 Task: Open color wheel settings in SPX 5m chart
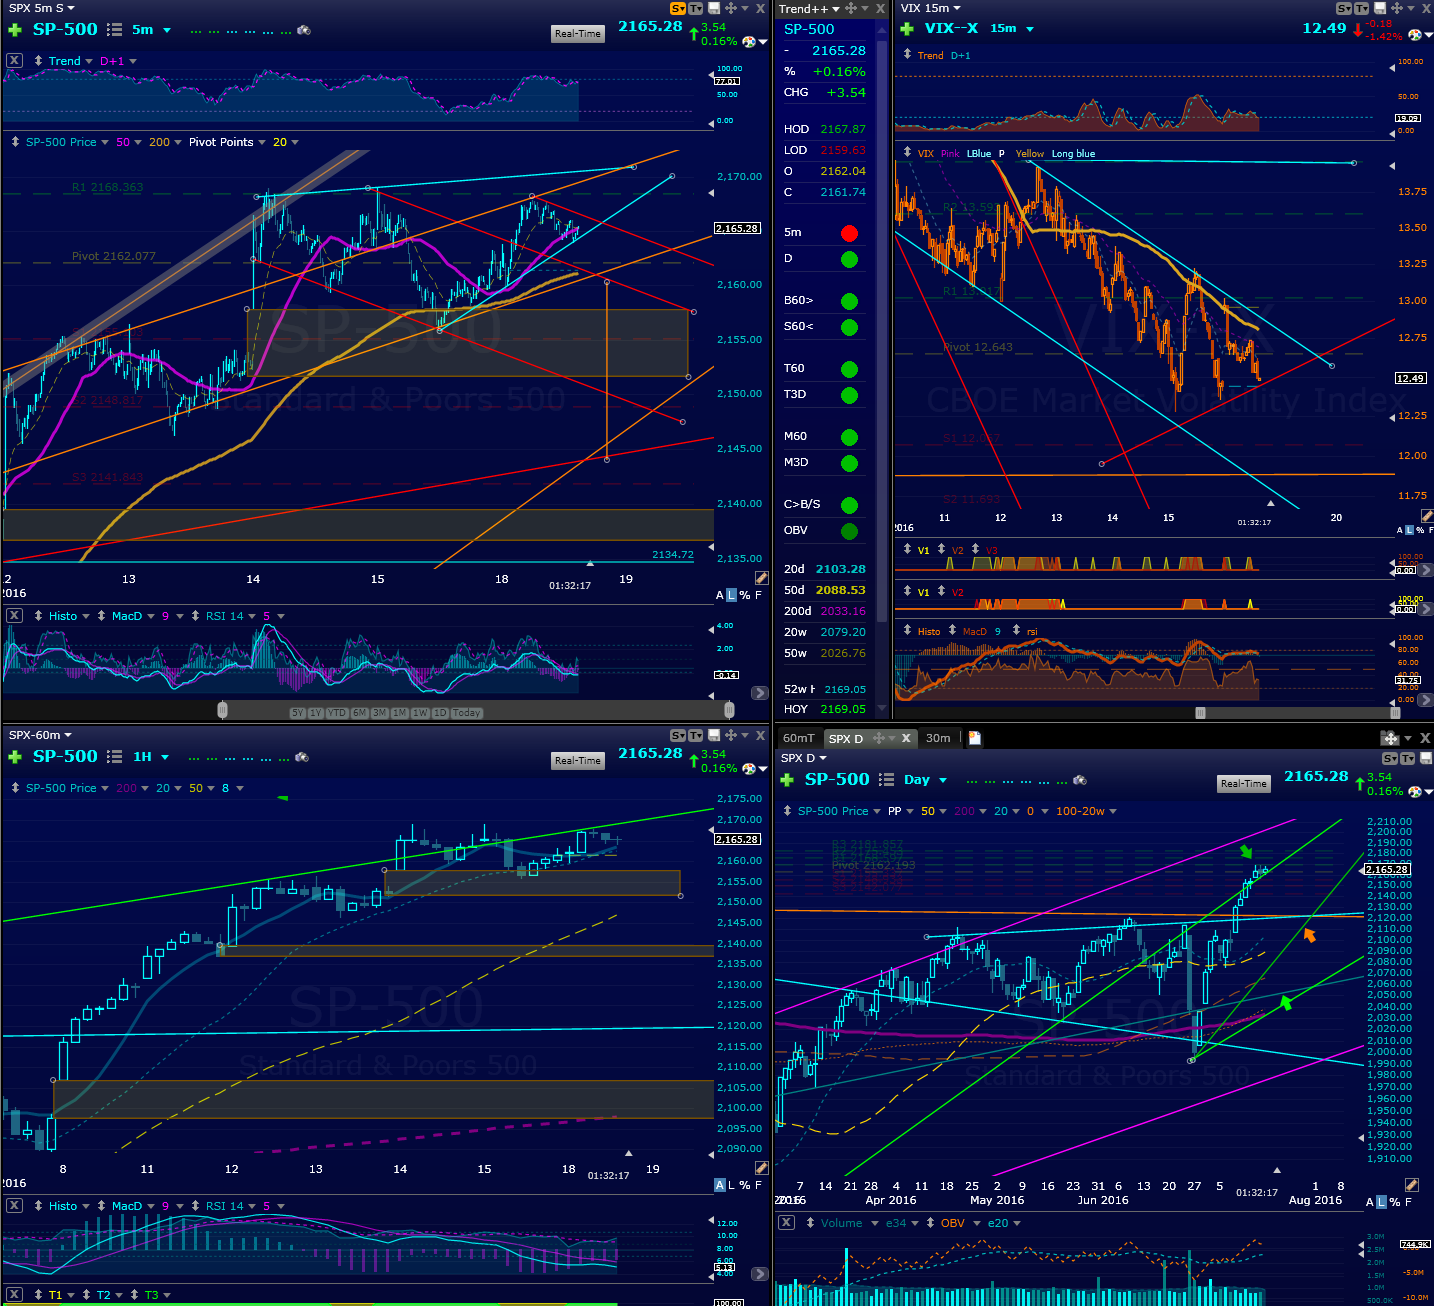(x=747, y=41)
